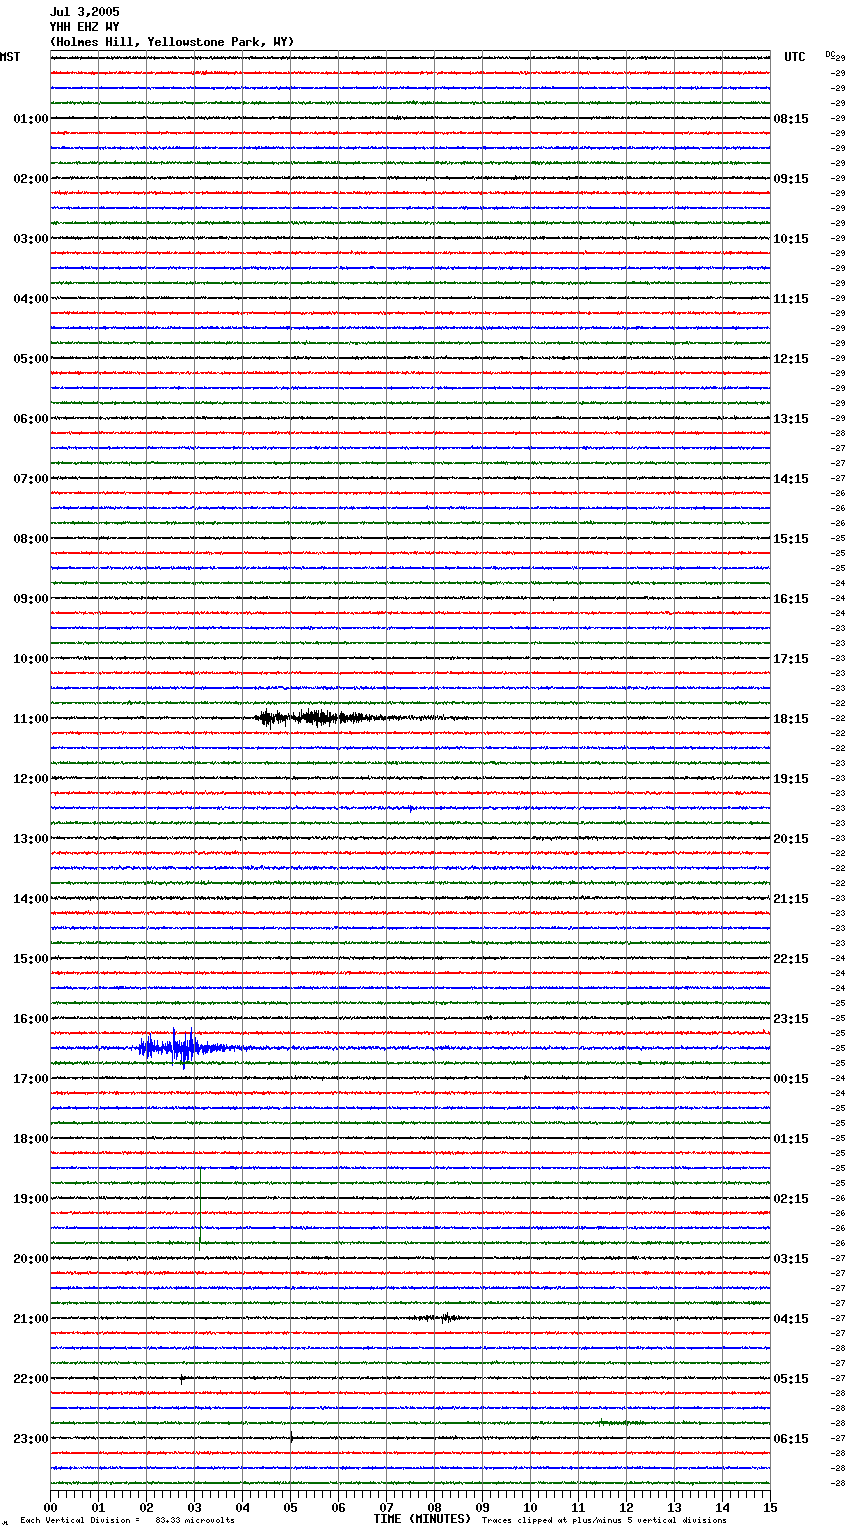850x1534 pixels.
Task: Click the 15:00 MST time label
Action: [31, 959]
